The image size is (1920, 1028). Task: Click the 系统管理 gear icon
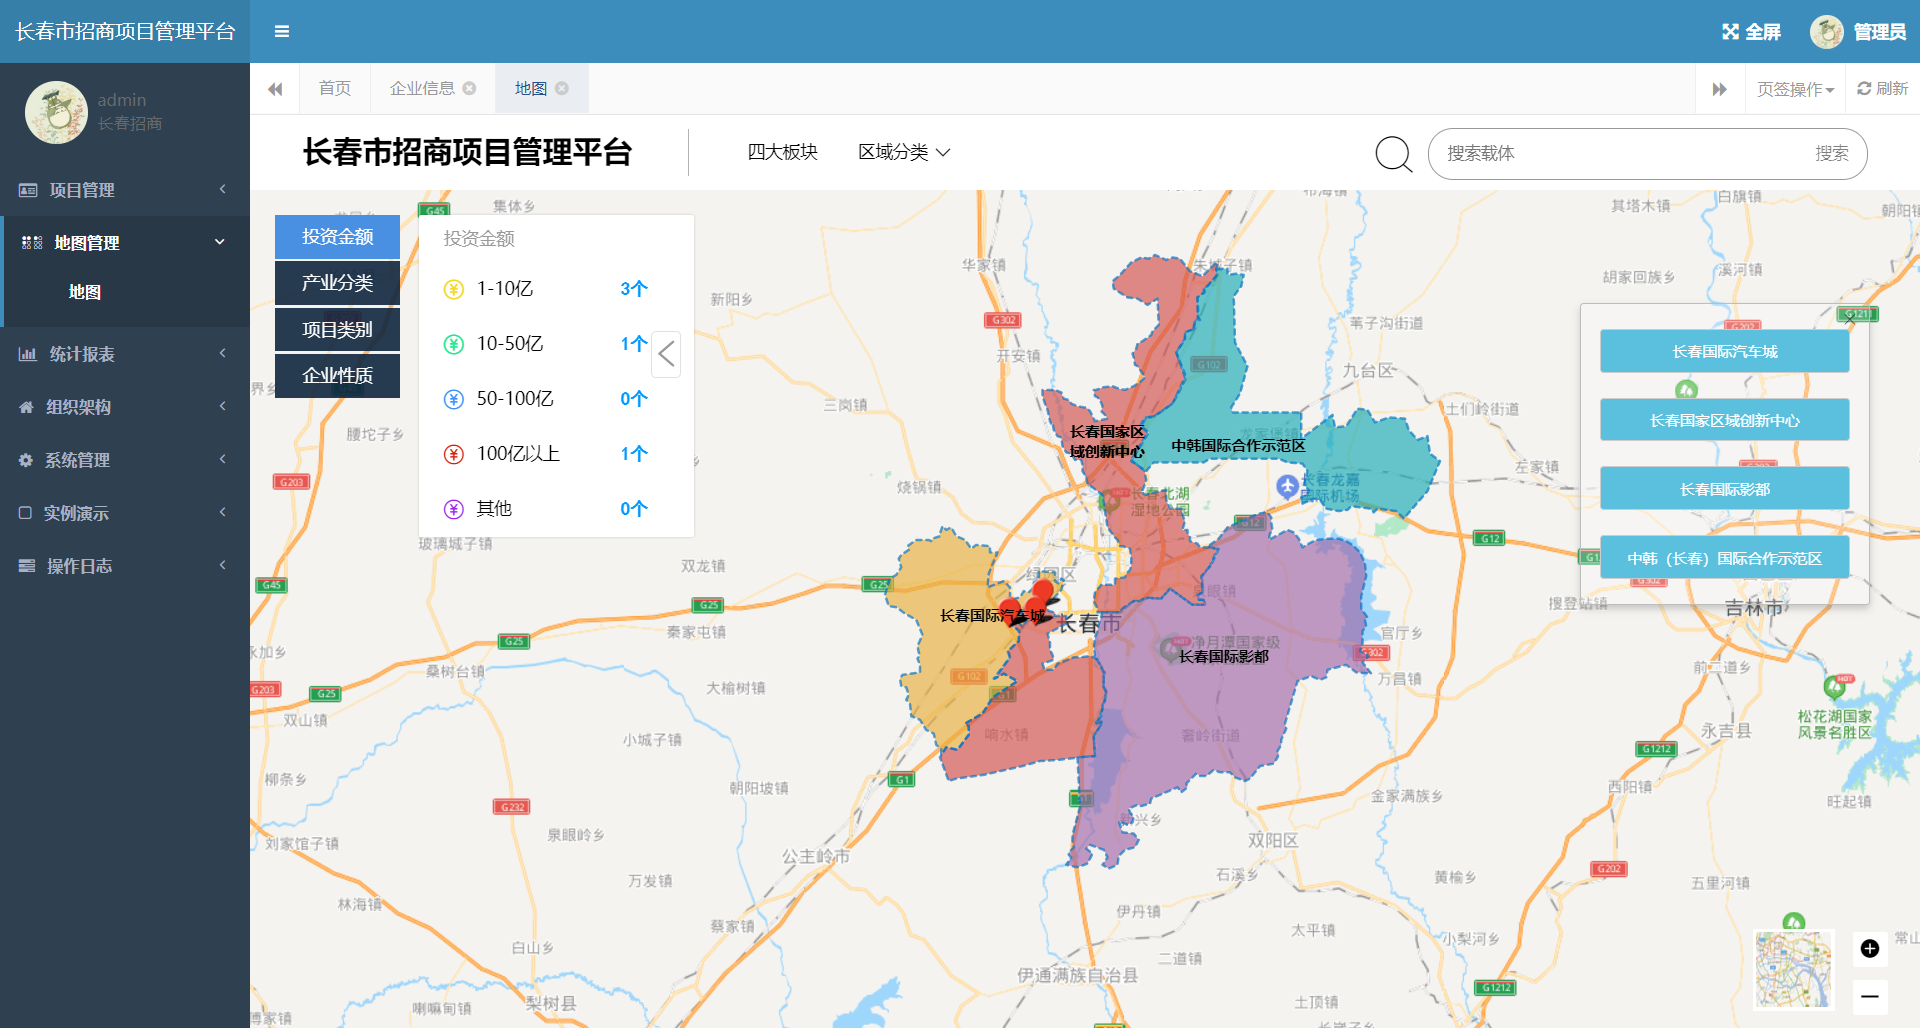click(26, 460)
